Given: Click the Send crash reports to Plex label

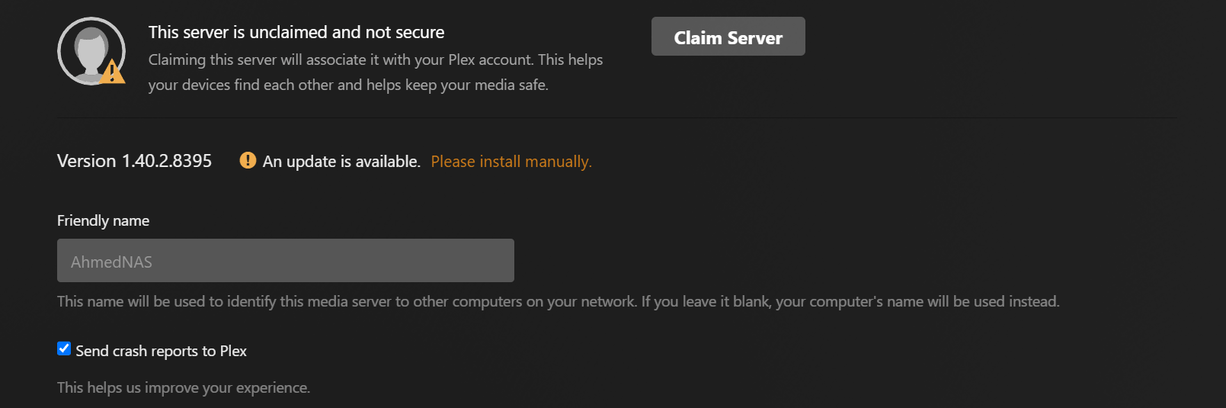Looking at the screenshot, I should (x=161, y=351).
